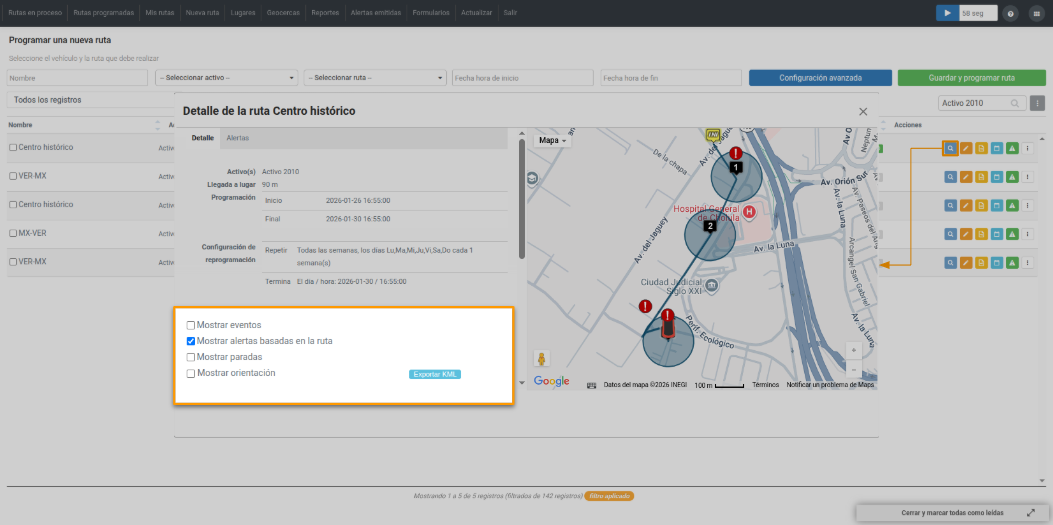Open the help question mark icon
Image resolution: width=1053 pixels, height=525 pixels.
[1010, 13]
